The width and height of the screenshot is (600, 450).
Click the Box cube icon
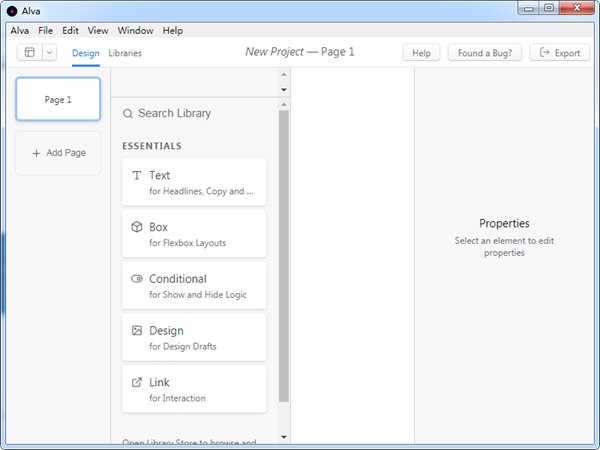pyautogui.click(x=137, y=227)
